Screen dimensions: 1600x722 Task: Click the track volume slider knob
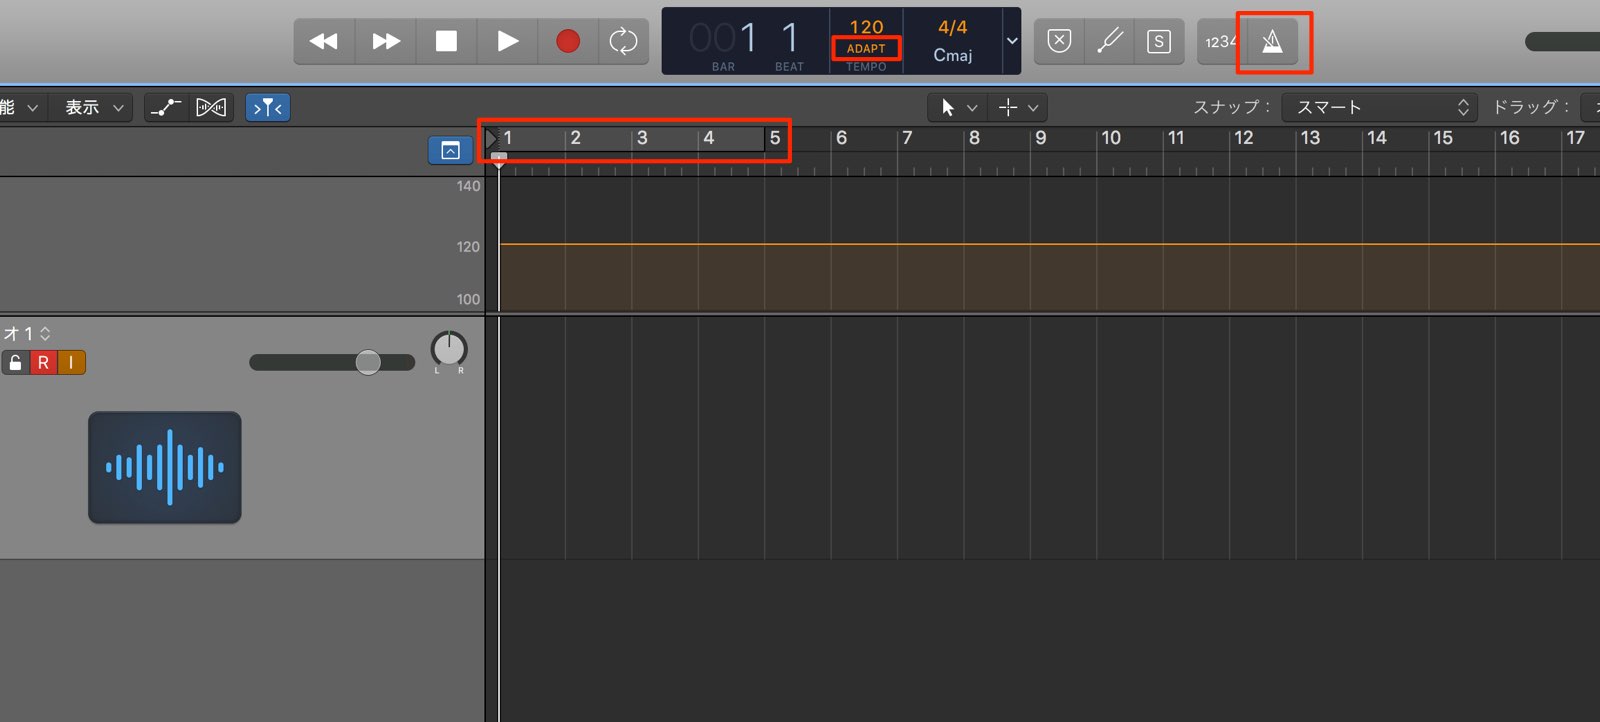point(368,362)
